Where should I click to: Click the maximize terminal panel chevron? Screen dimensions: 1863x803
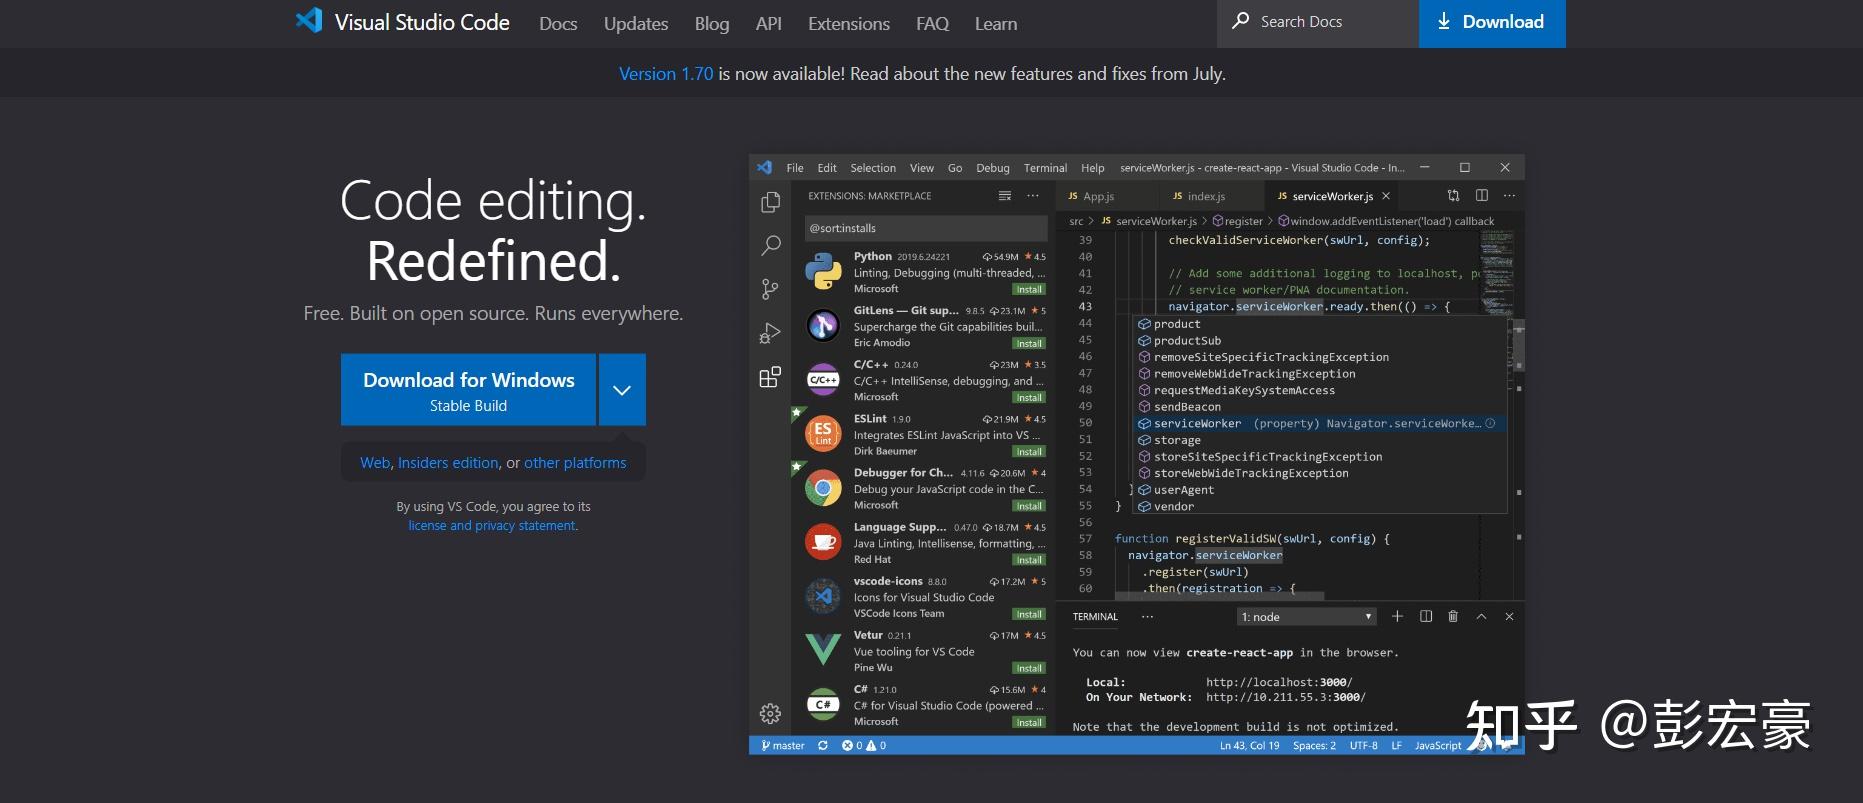click(1481, 616)
